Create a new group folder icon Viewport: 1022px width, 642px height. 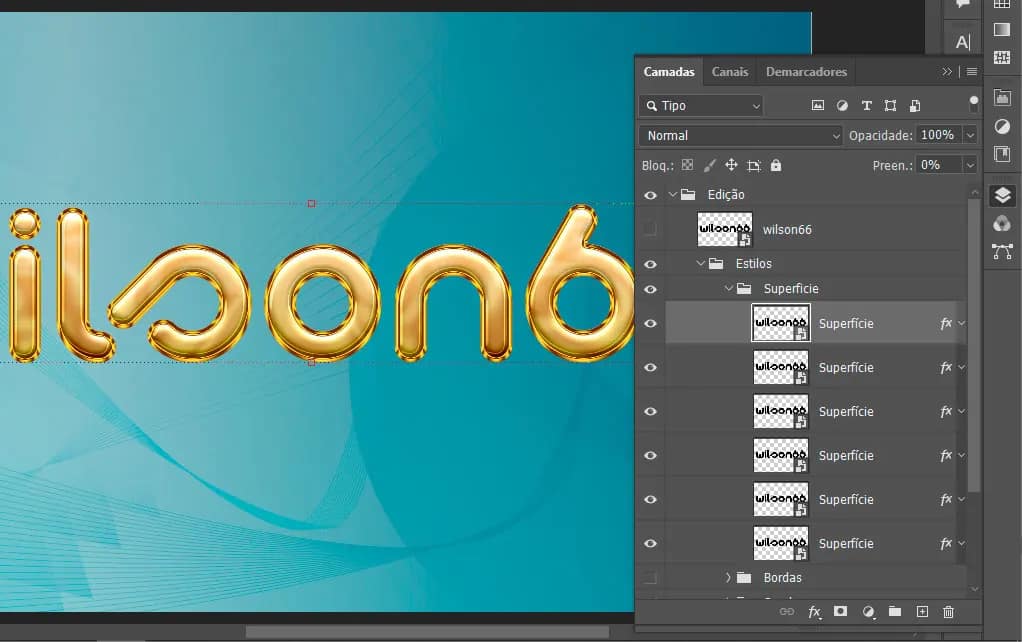895,611
